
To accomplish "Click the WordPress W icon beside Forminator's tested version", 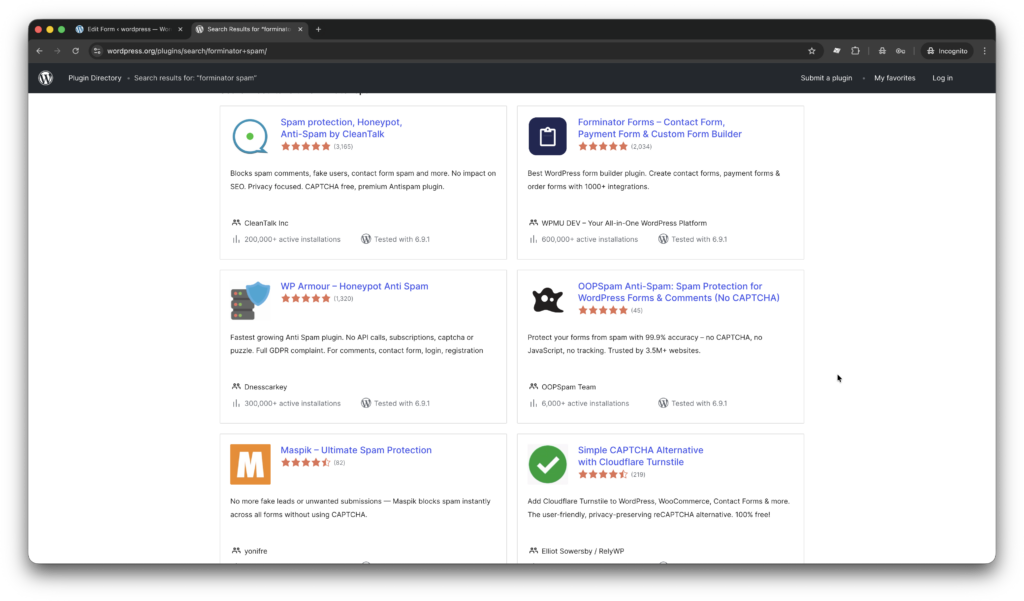I will 662,239.
